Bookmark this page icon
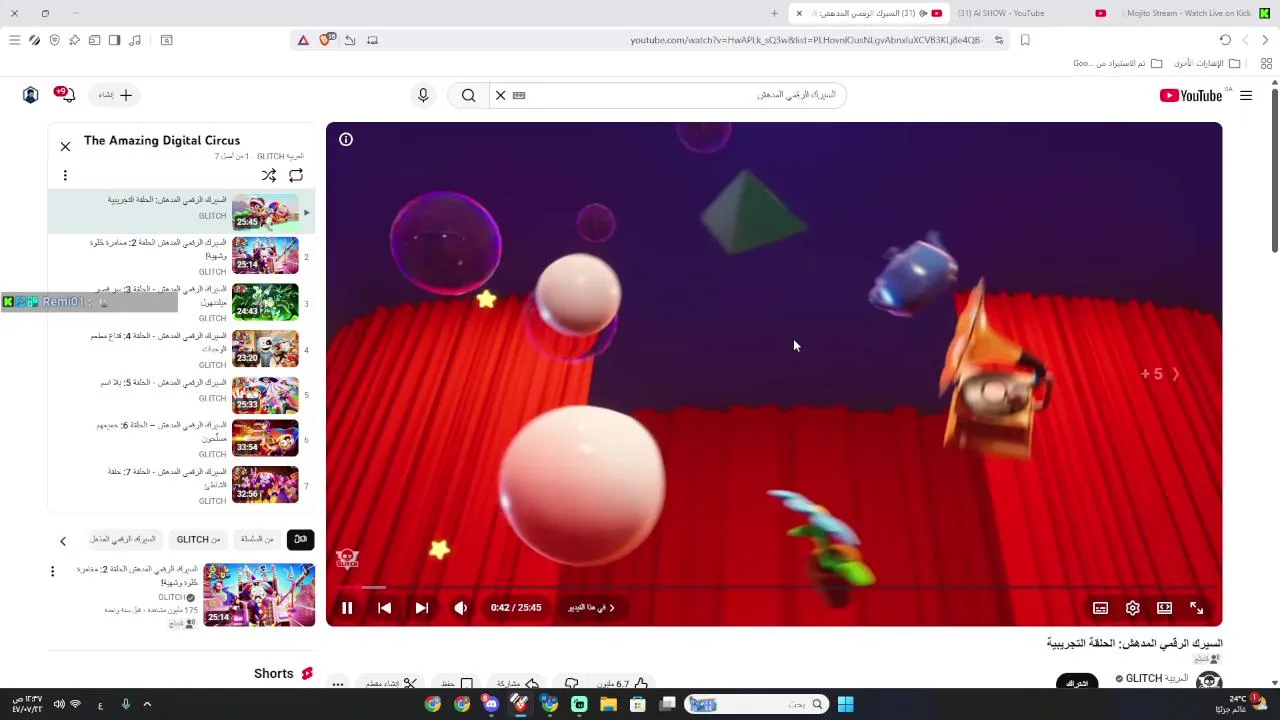Screen dimensions: 1280x720 pyautogui.click(x=1025, y=40)
